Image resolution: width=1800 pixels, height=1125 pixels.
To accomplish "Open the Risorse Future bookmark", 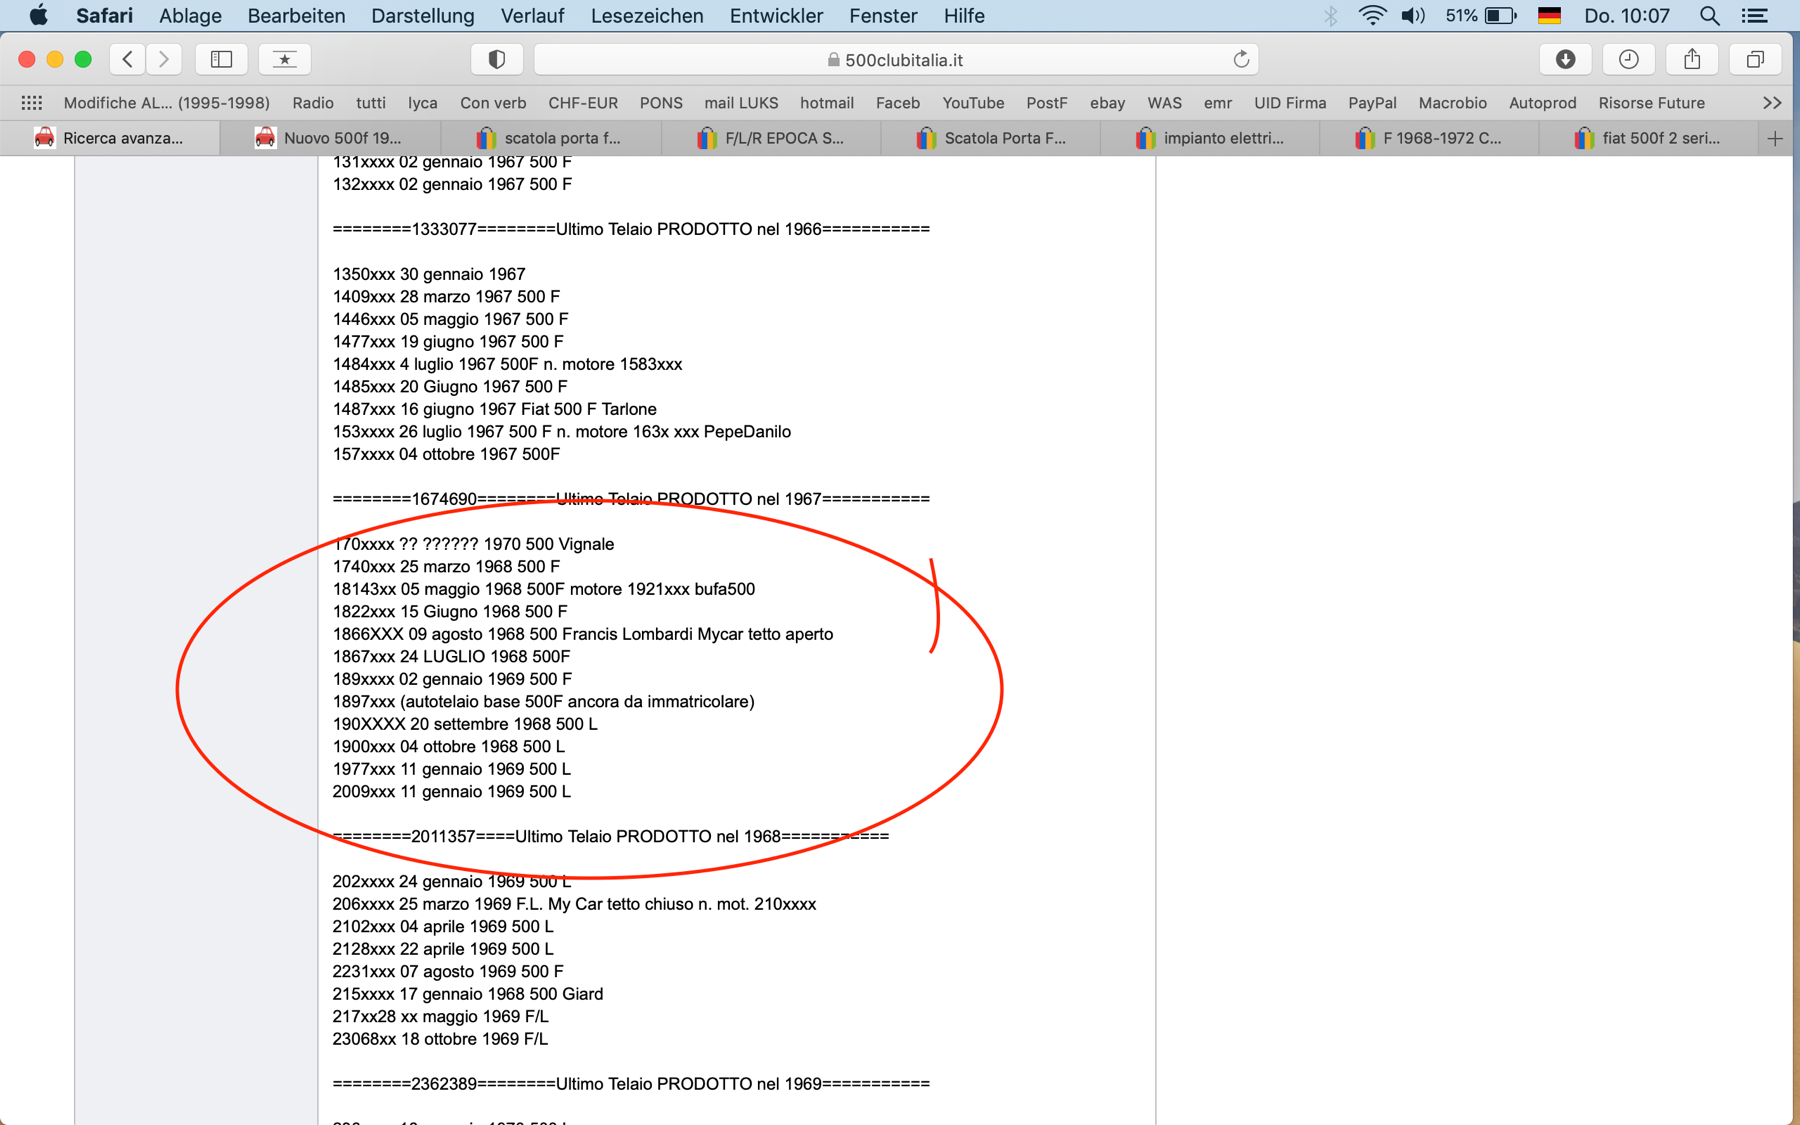I will [1651, 103].
